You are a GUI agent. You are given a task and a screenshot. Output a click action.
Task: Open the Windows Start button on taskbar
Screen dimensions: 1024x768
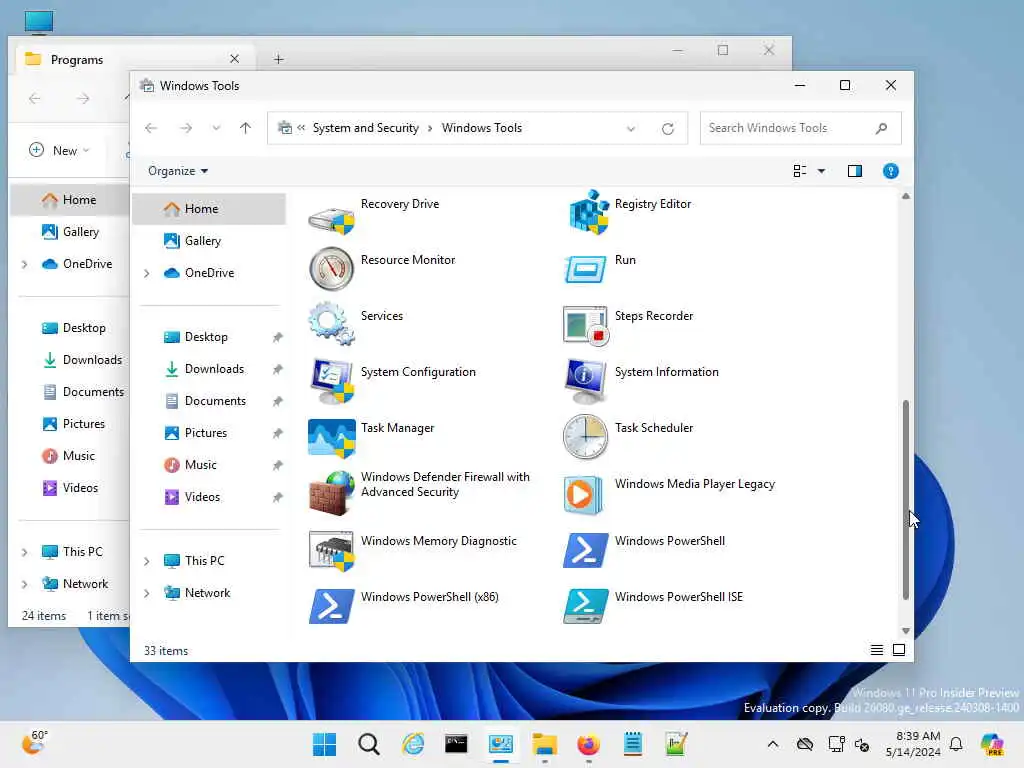tap(324, 744)
